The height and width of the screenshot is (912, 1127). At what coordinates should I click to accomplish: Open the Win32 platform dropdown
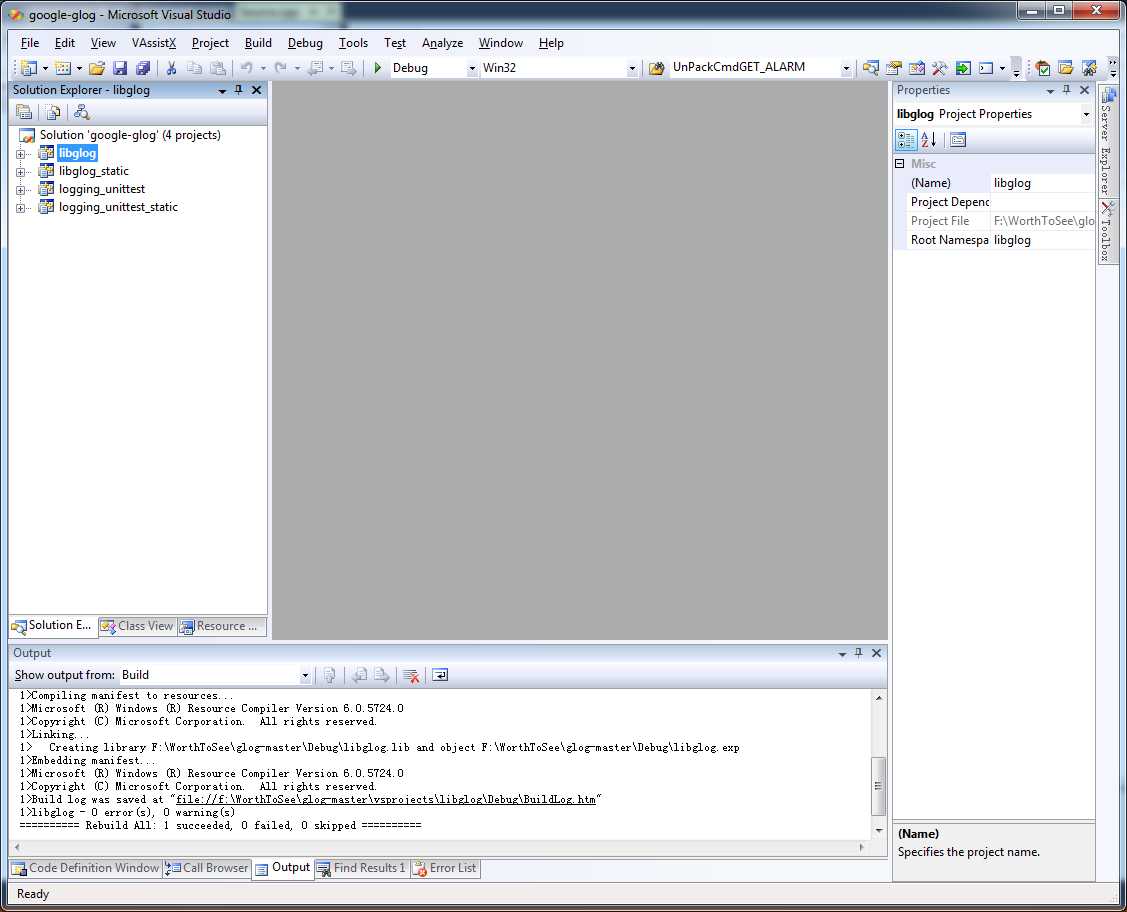pyautogui.click(x=632, y=68)
